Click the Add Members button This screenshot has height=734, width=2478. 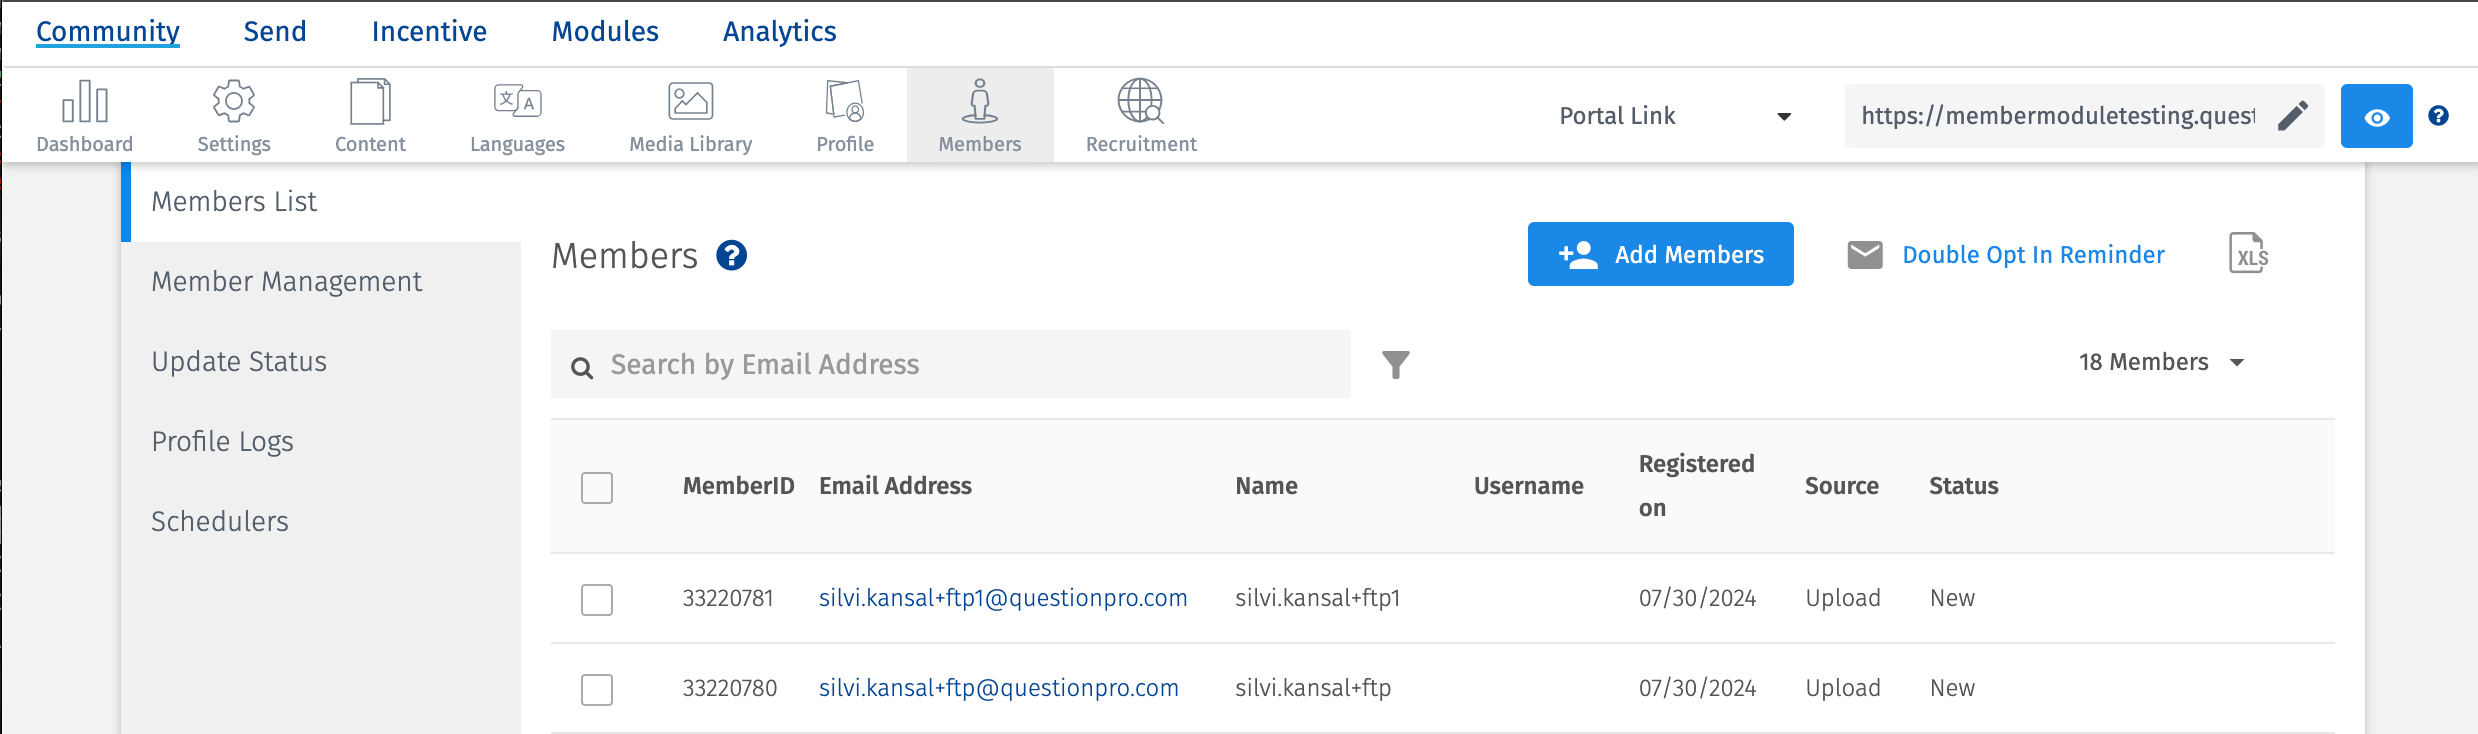1660,254
